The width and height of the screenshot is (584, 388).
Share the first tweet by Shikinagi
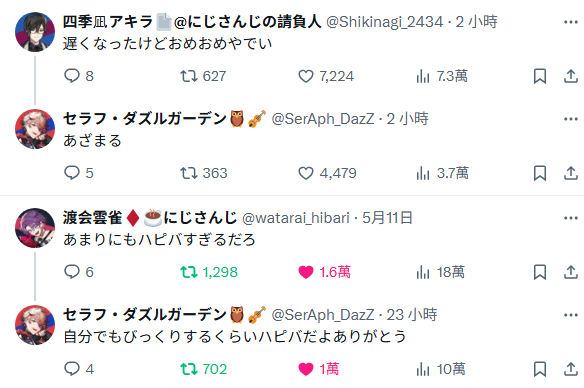(x=571, y=76)
